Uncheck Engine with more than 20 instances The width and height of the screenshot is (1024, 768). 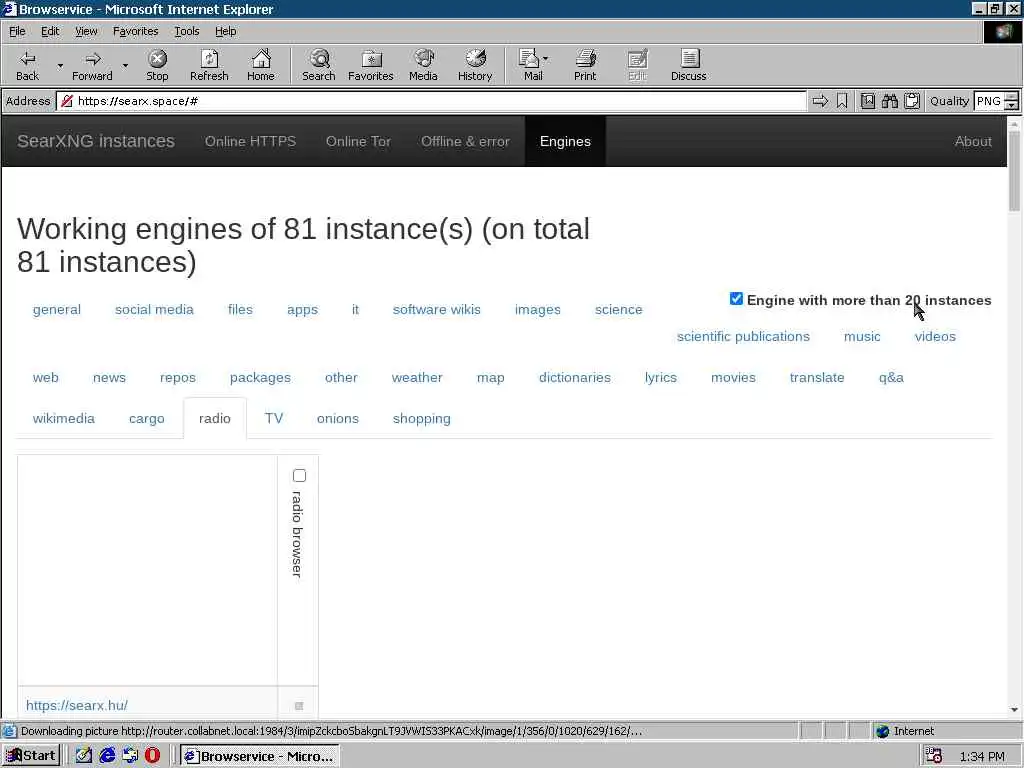736,298
